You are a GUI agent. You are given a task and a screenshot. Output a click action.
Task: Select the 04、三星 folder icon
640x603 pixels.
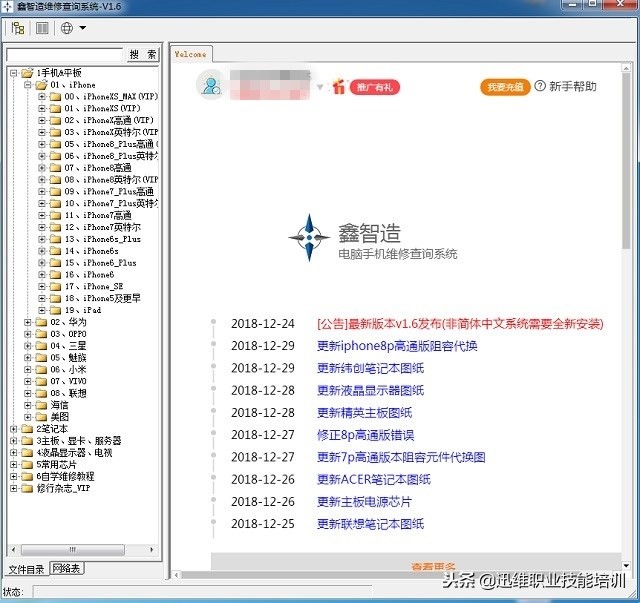pyautogui.click(x=41, y=346)
